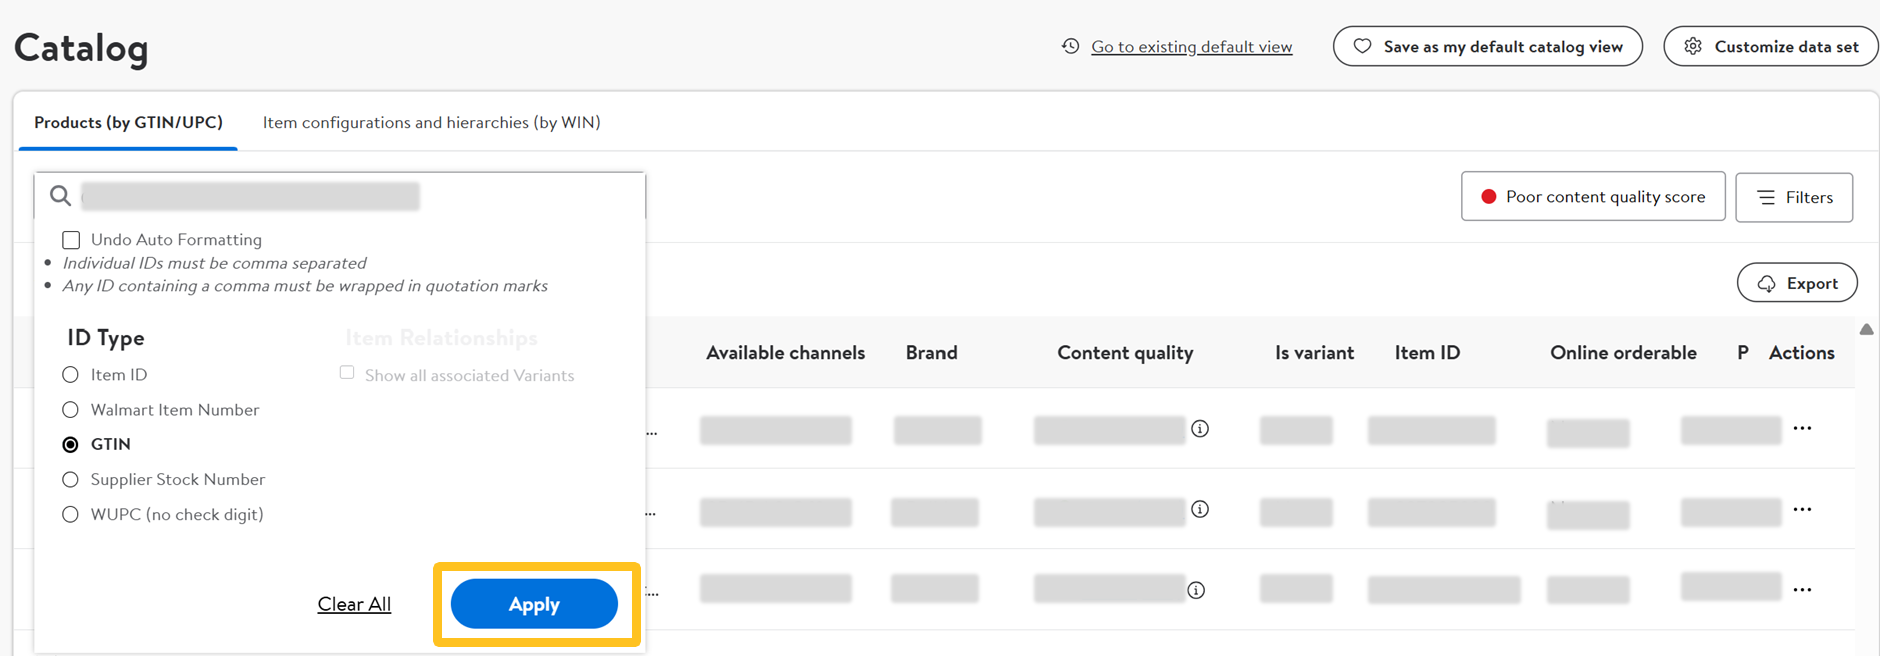Click the first row content quality info icon
Image resolution: width=1880 pixels, height=656 pixels.
click(x=1200, y=429)
